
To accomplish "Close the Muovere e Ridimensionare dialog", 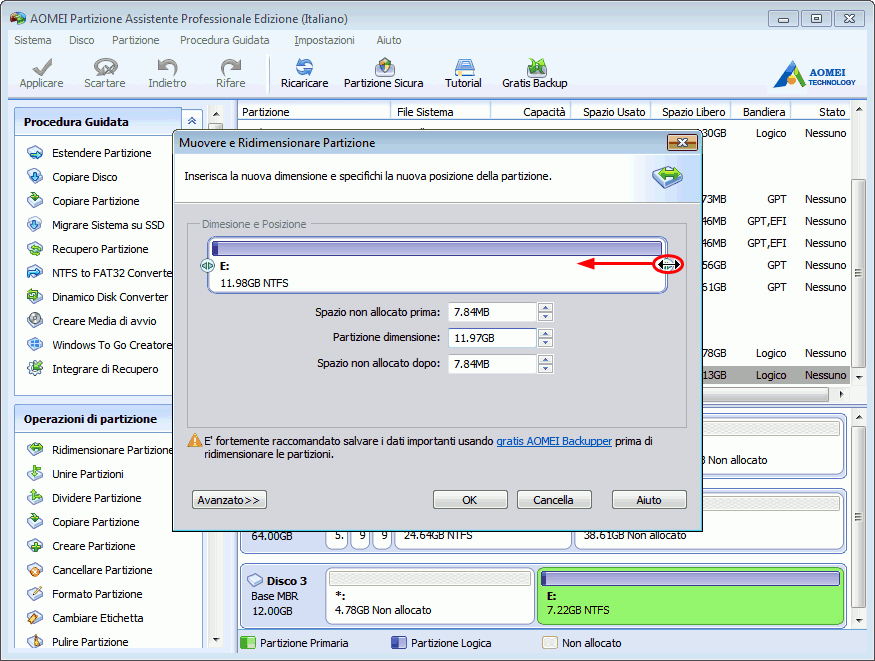I will point(682,143).
